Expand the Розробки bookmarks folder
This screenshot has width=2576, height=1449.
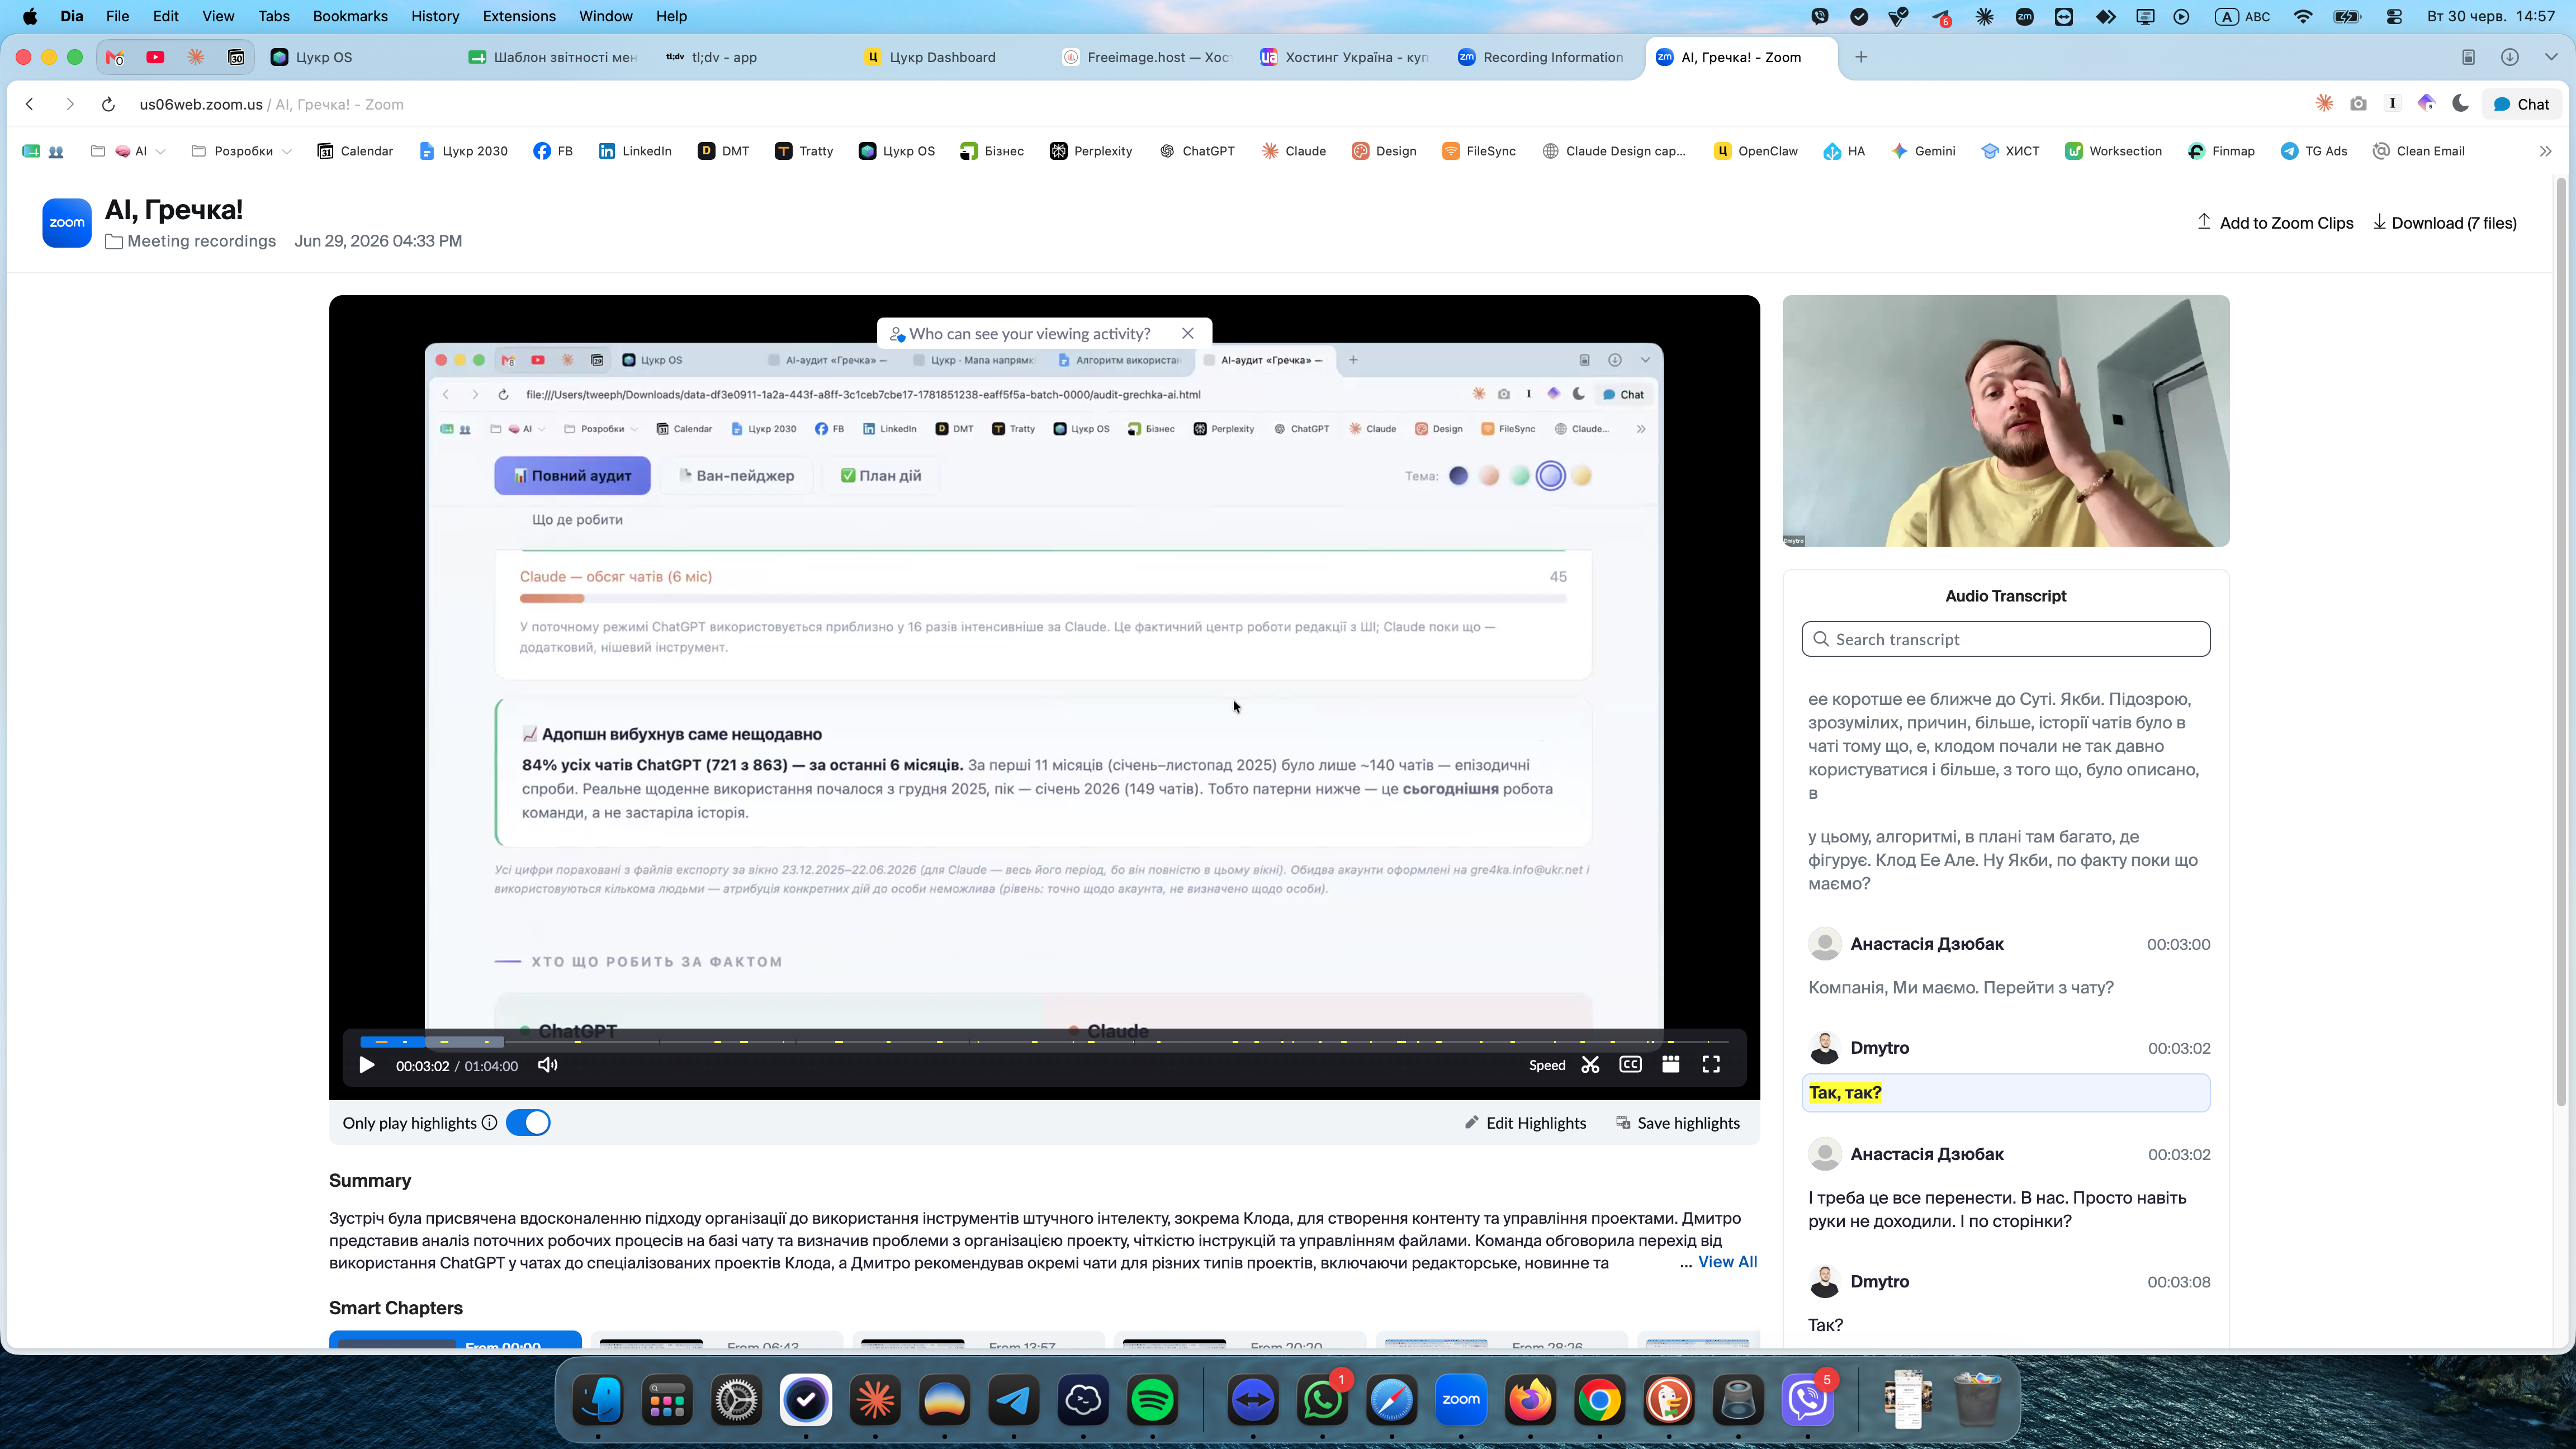pyautogui.click(x=241, y=151)
